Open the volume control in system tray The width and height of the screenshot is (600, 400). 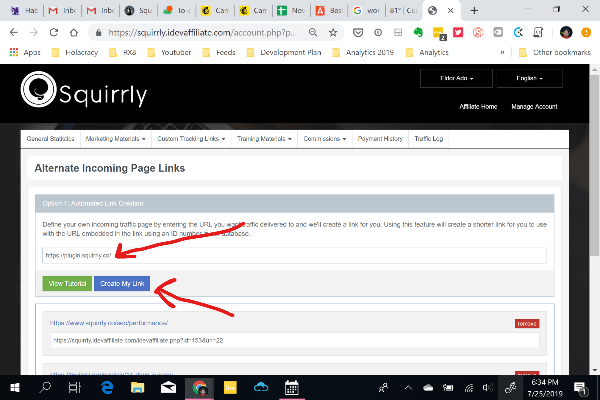(x=488, y=388)
